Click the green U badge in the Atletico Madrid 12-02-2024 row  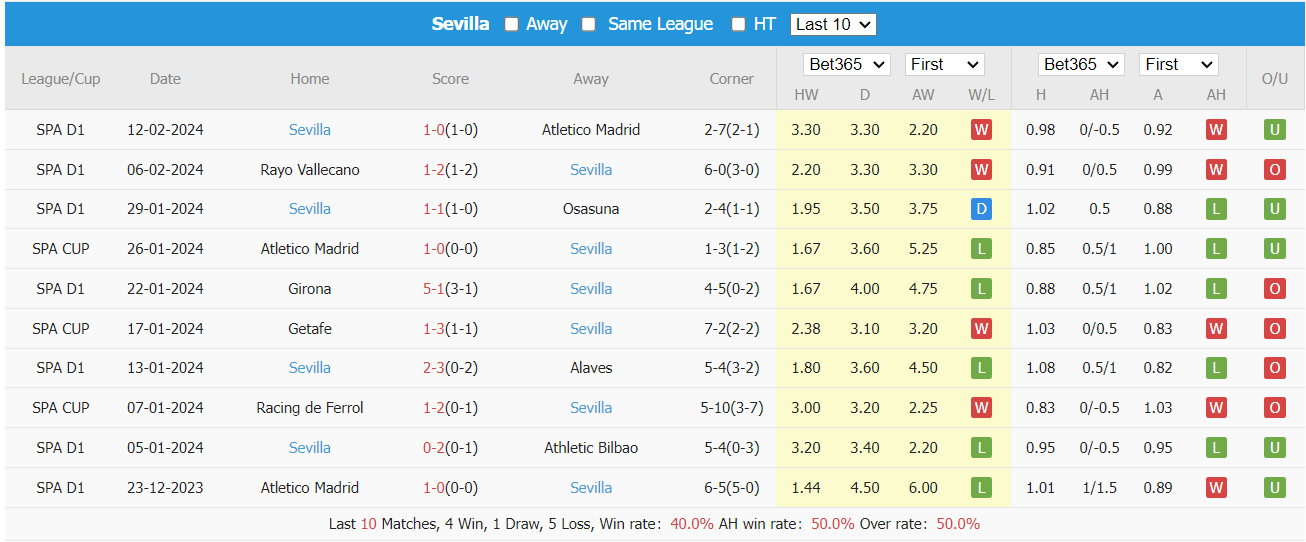point(1274,130)
